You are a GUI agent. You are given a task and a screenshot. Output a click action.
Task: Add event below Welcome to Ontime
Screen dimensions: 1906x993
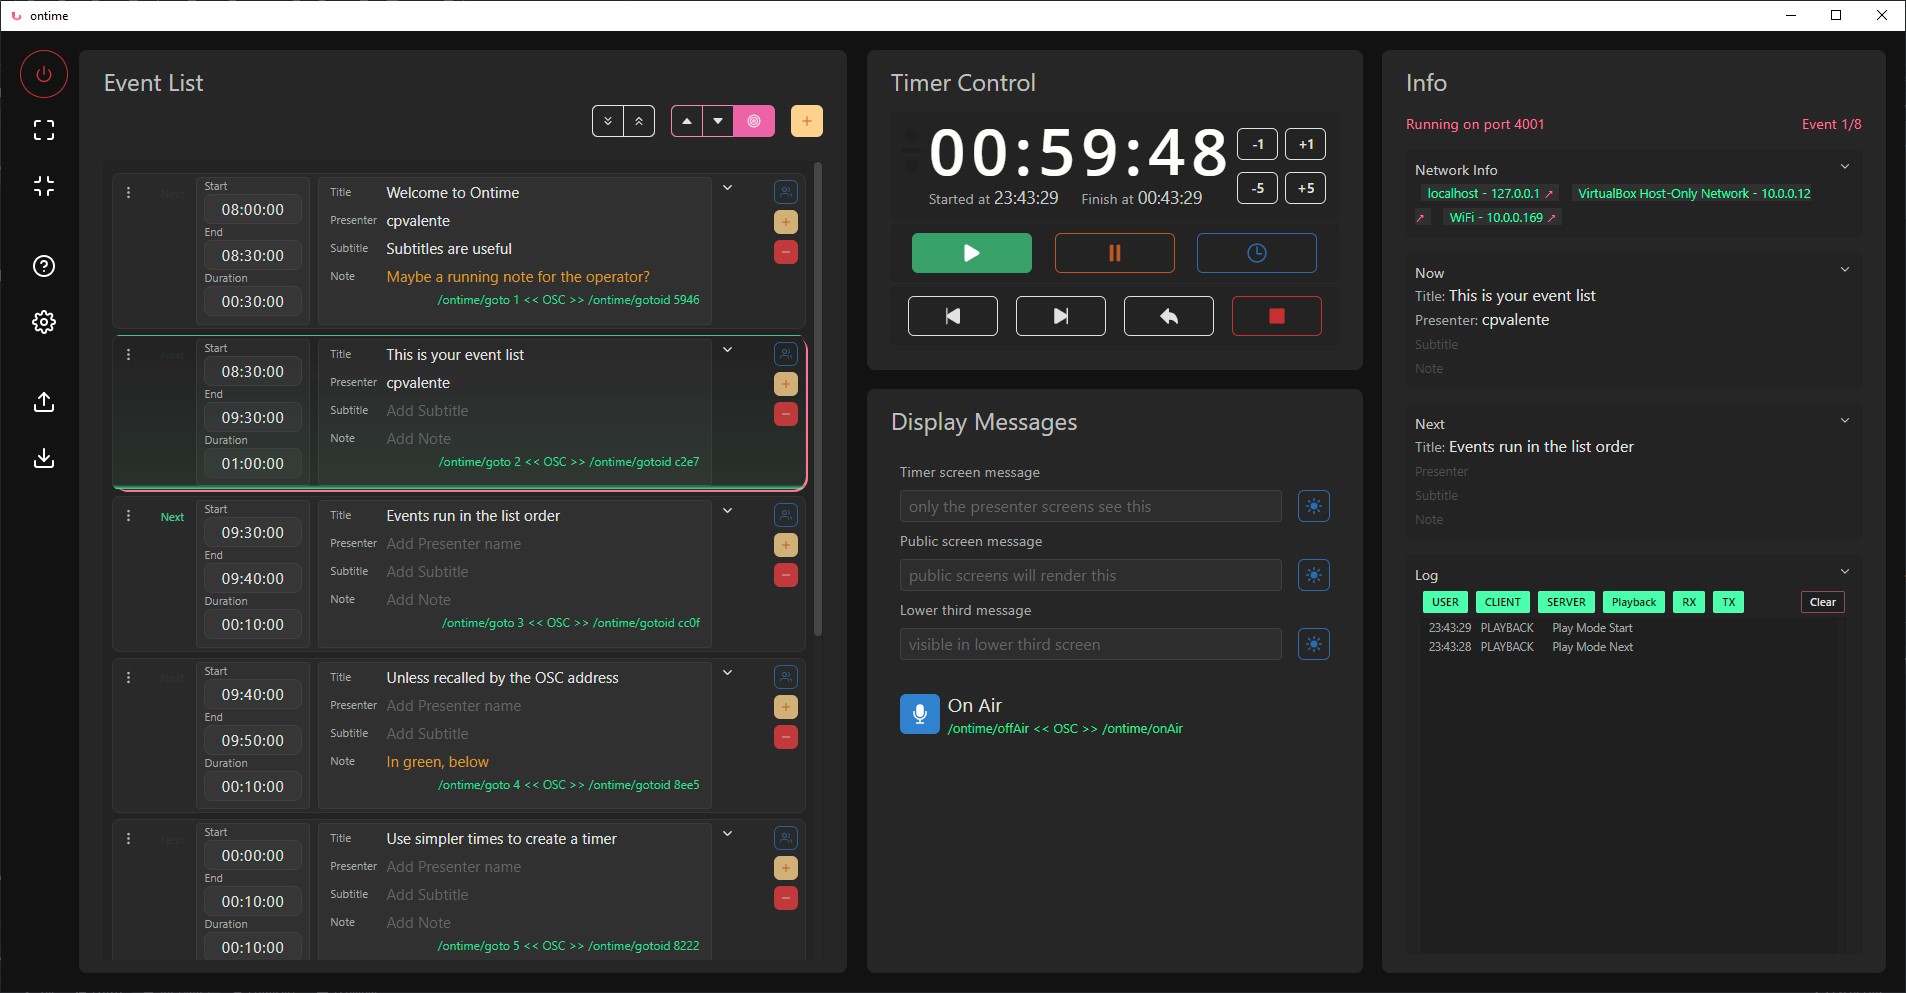[x=786, y=222]
